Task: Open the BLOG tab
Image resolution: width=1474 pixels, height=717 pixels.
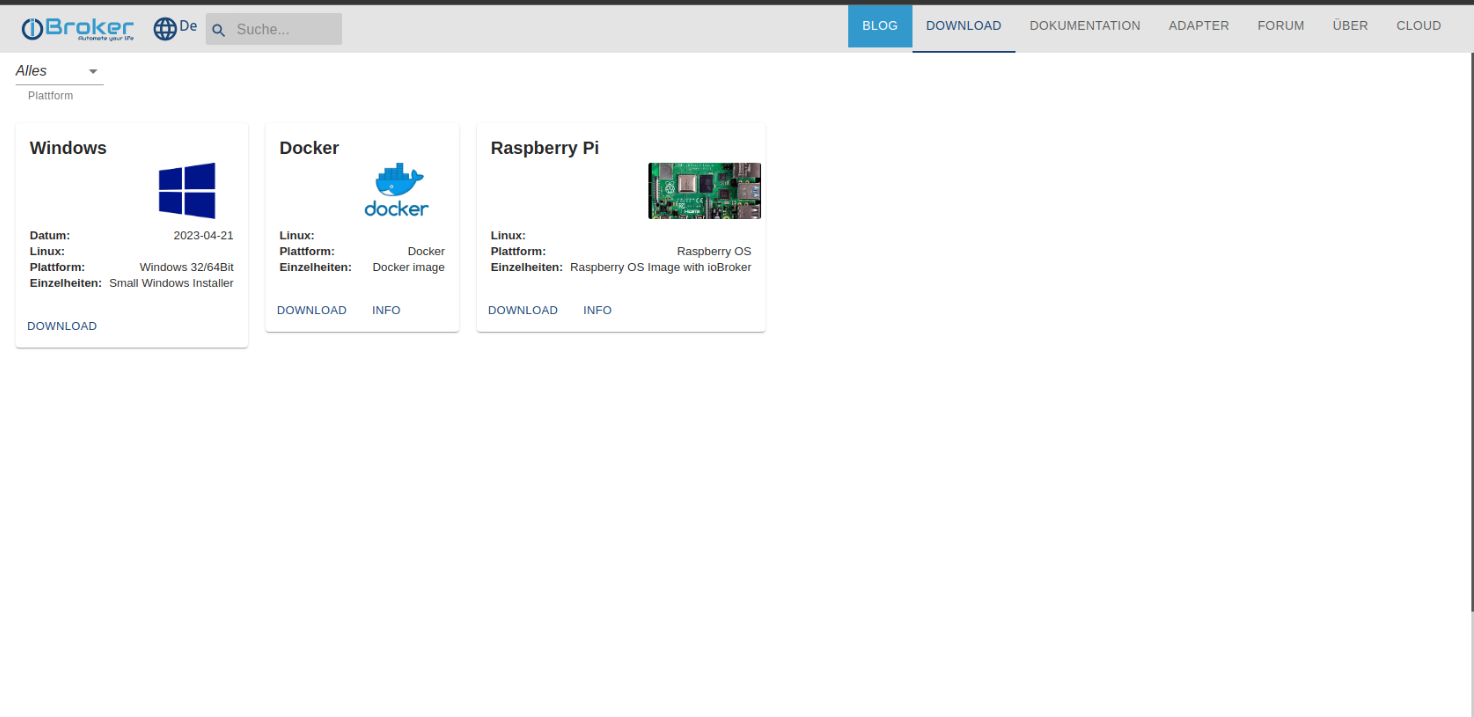Action: [x=880, y=26]
